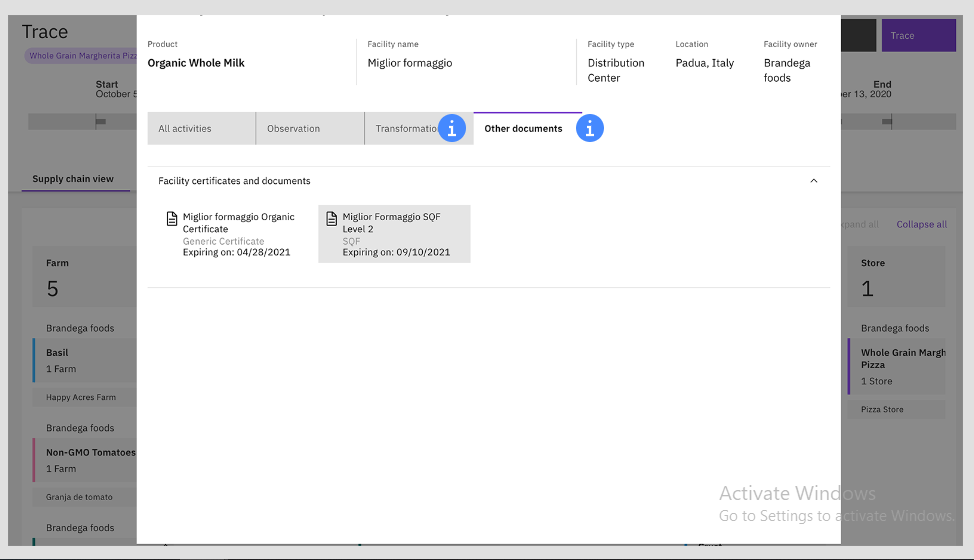Click Expiring on: 09/10/2021 text
974x560 pixels.
396,252
